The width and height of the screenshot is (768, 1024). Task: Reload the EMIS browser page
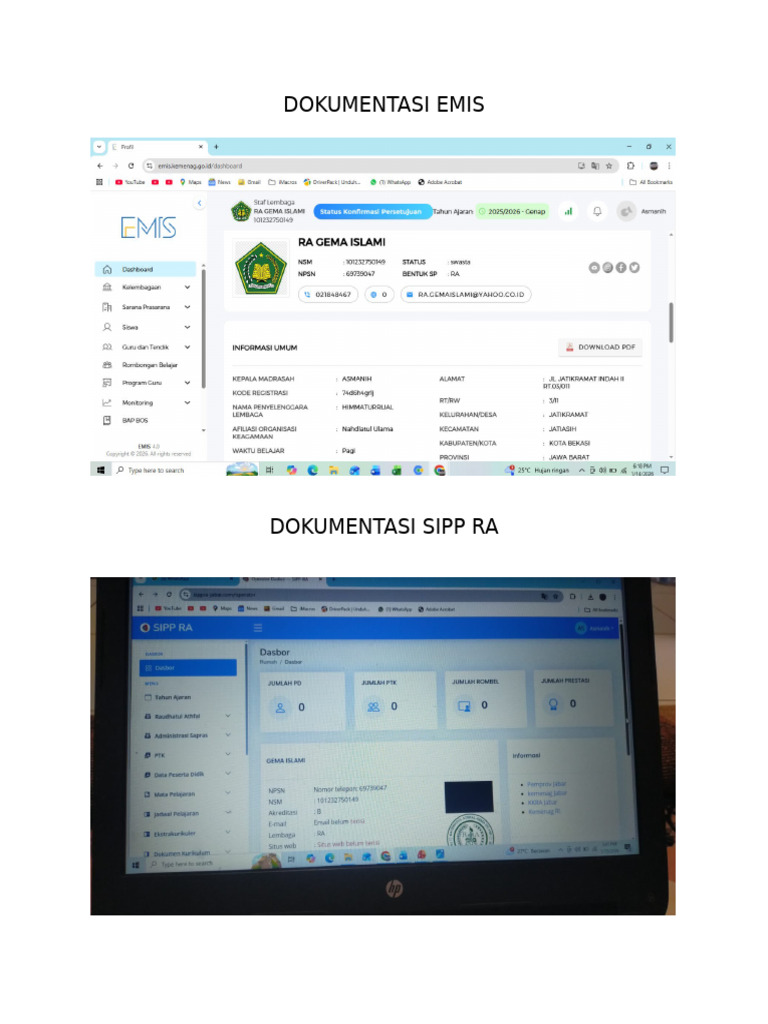point(131,166)
